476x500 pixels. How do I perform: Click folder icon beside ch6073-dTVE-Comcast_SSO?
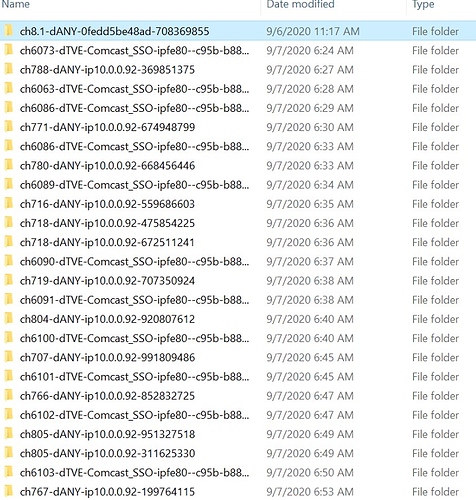click(8, 50)
